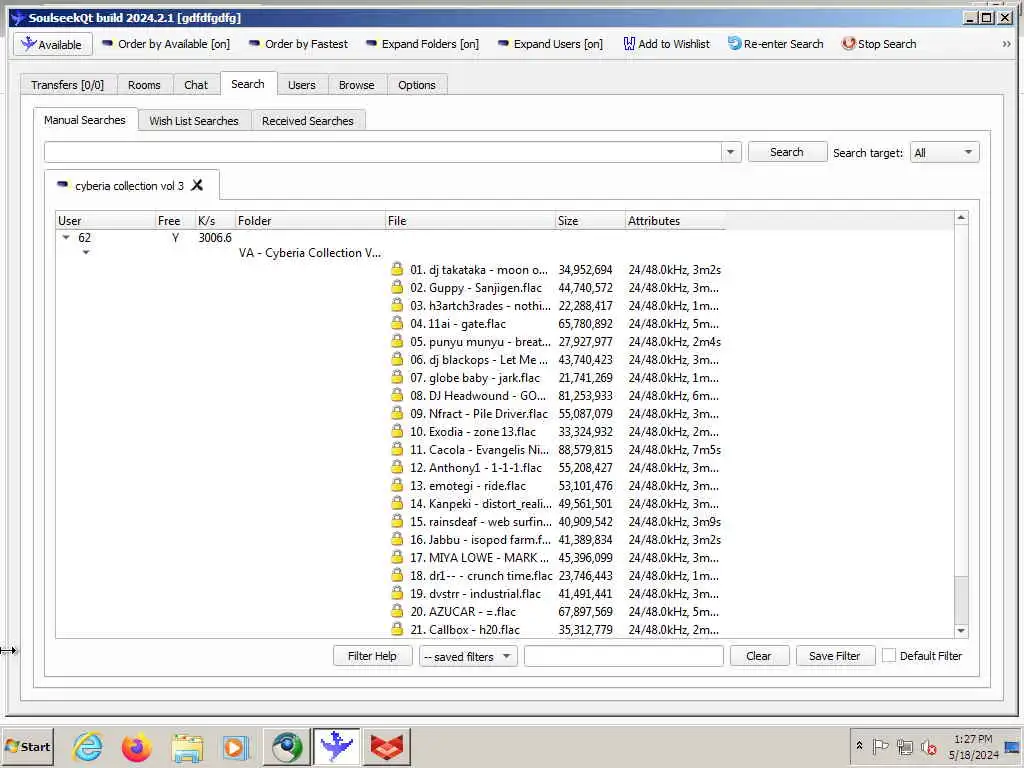Click the Search button
This screenshot has width=1024, height=768.
(787, 152)
